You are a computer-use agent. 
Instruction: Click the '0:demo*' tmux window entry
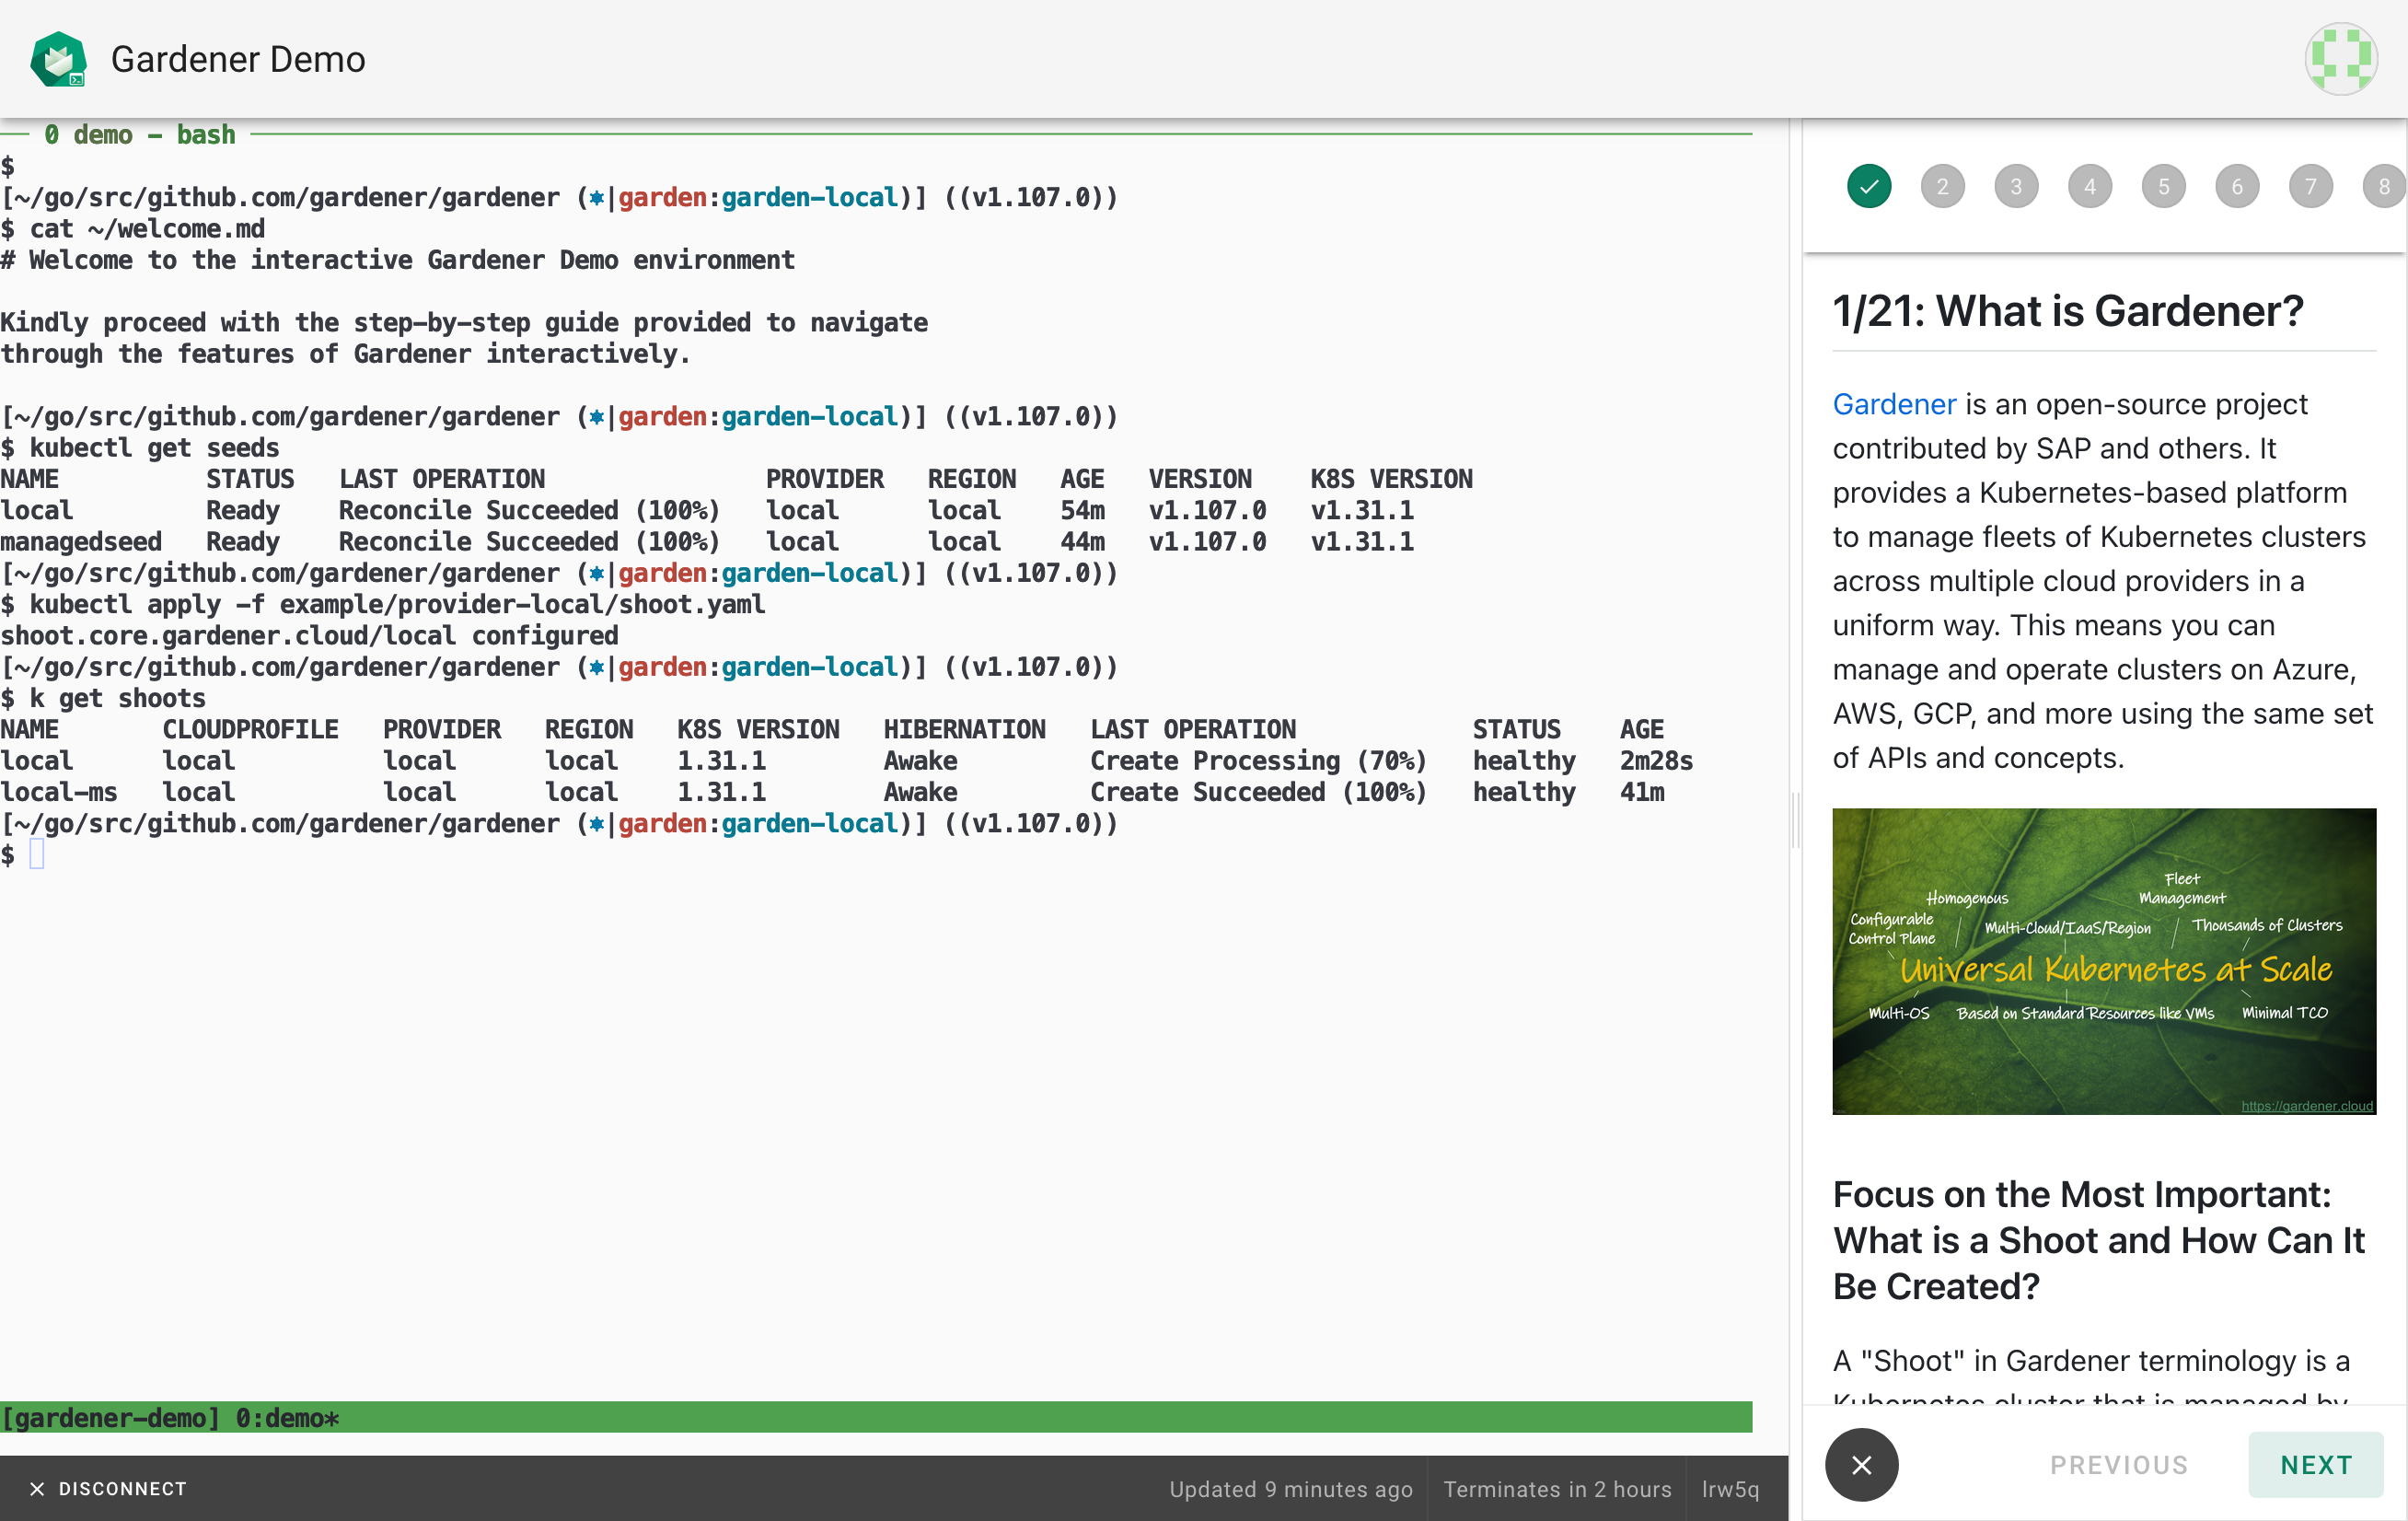pos(287,1417)
